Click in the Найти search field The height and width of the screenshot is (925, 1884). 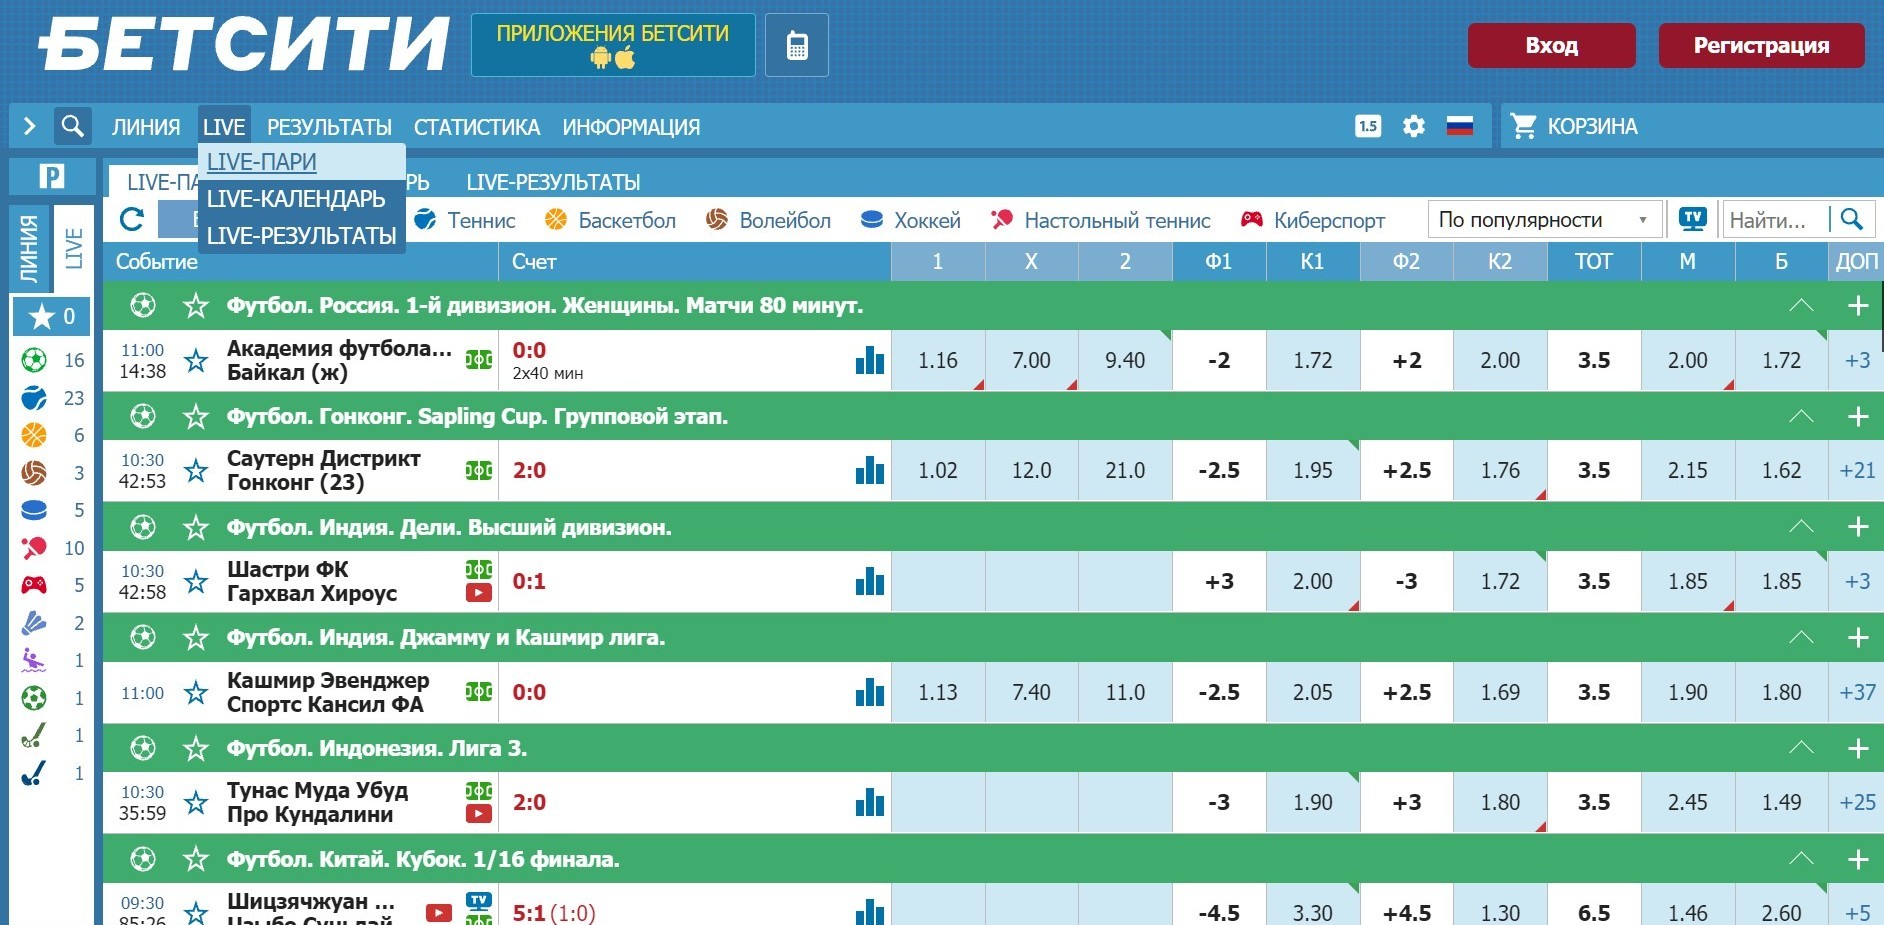[1775, 219]
